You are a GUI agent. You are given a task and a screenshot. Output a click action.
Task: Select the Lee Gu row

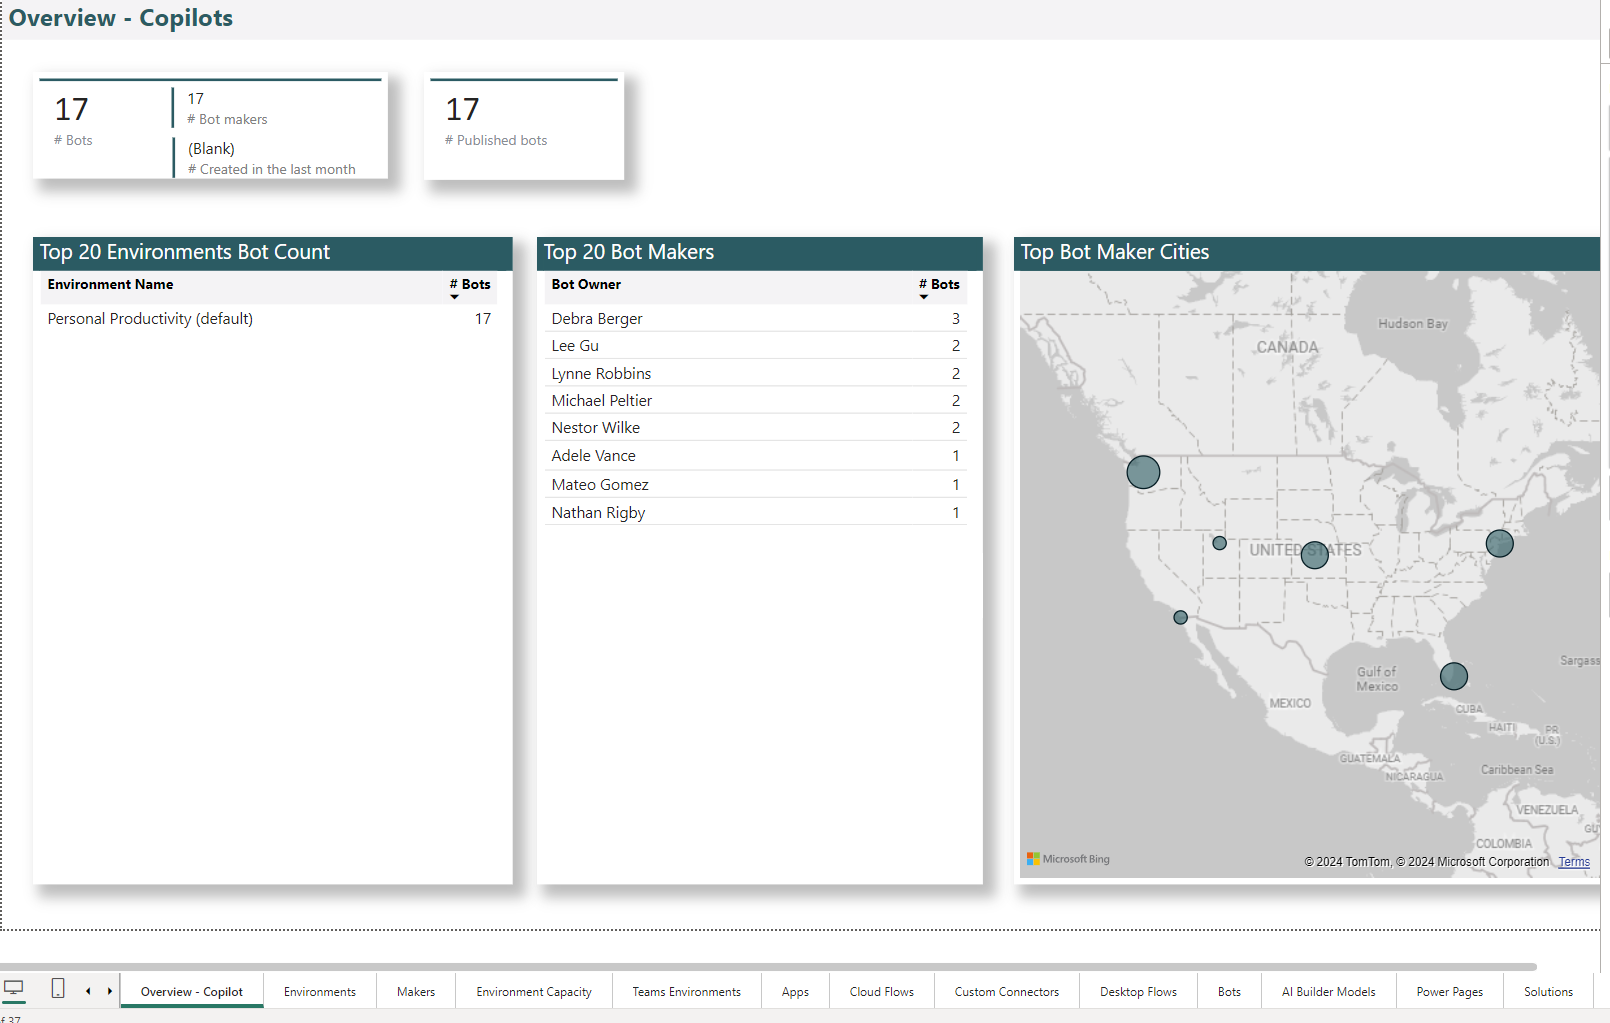click(756, 346)
